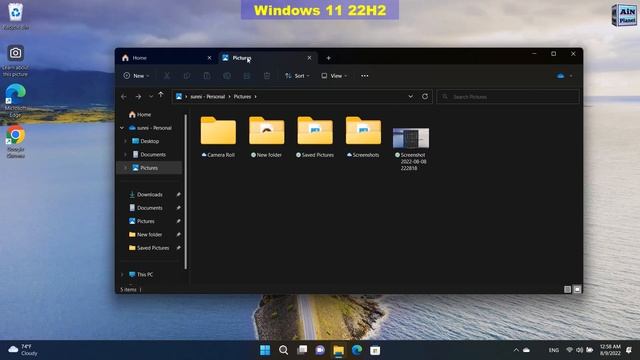
Task: Select the Pictures tab
Action: click(x=267, y=58)
